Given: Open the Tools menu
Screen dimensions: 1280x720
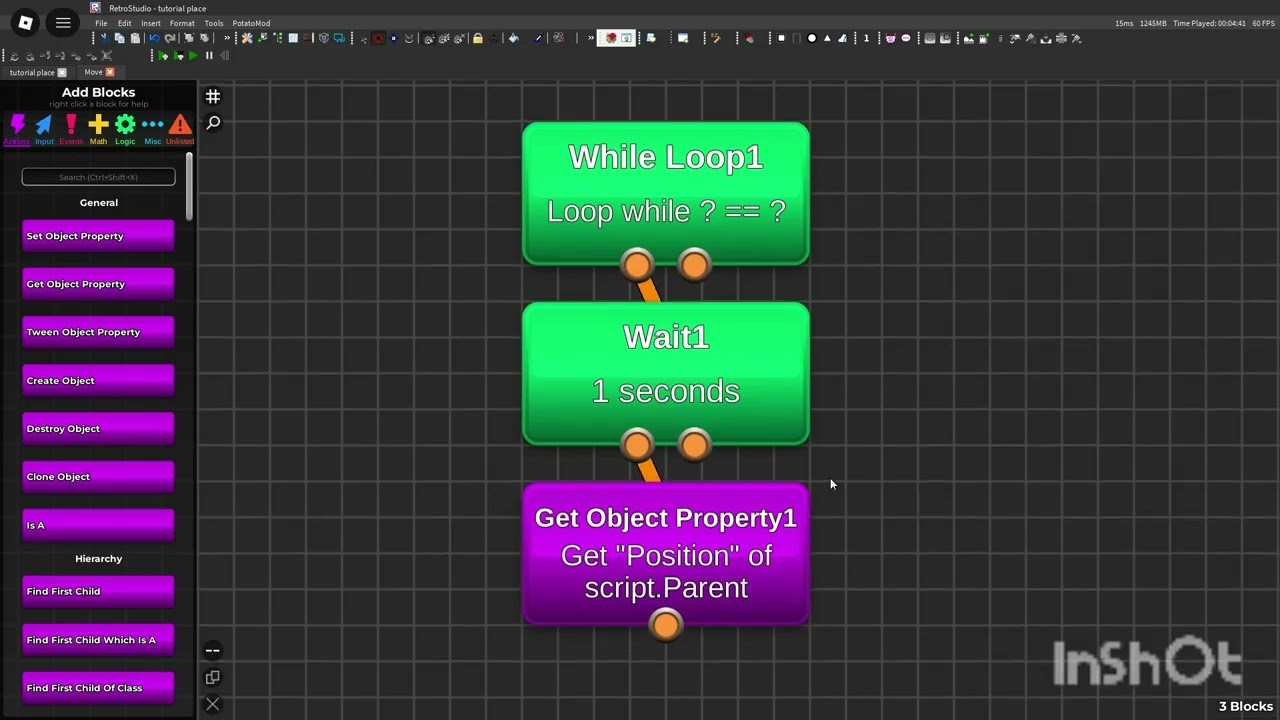Looking at the screenshot, I should tap(214, 23).
